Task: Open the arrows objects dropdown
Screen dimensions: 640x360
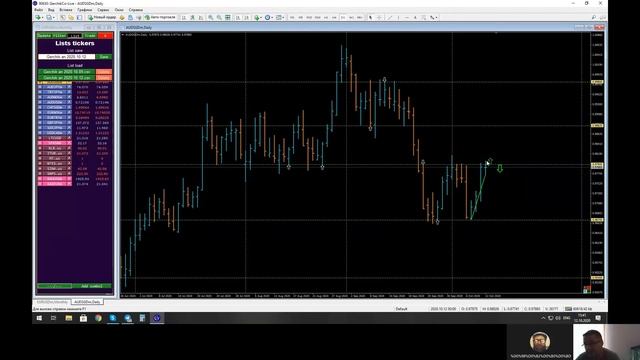Action: [434, 18]
